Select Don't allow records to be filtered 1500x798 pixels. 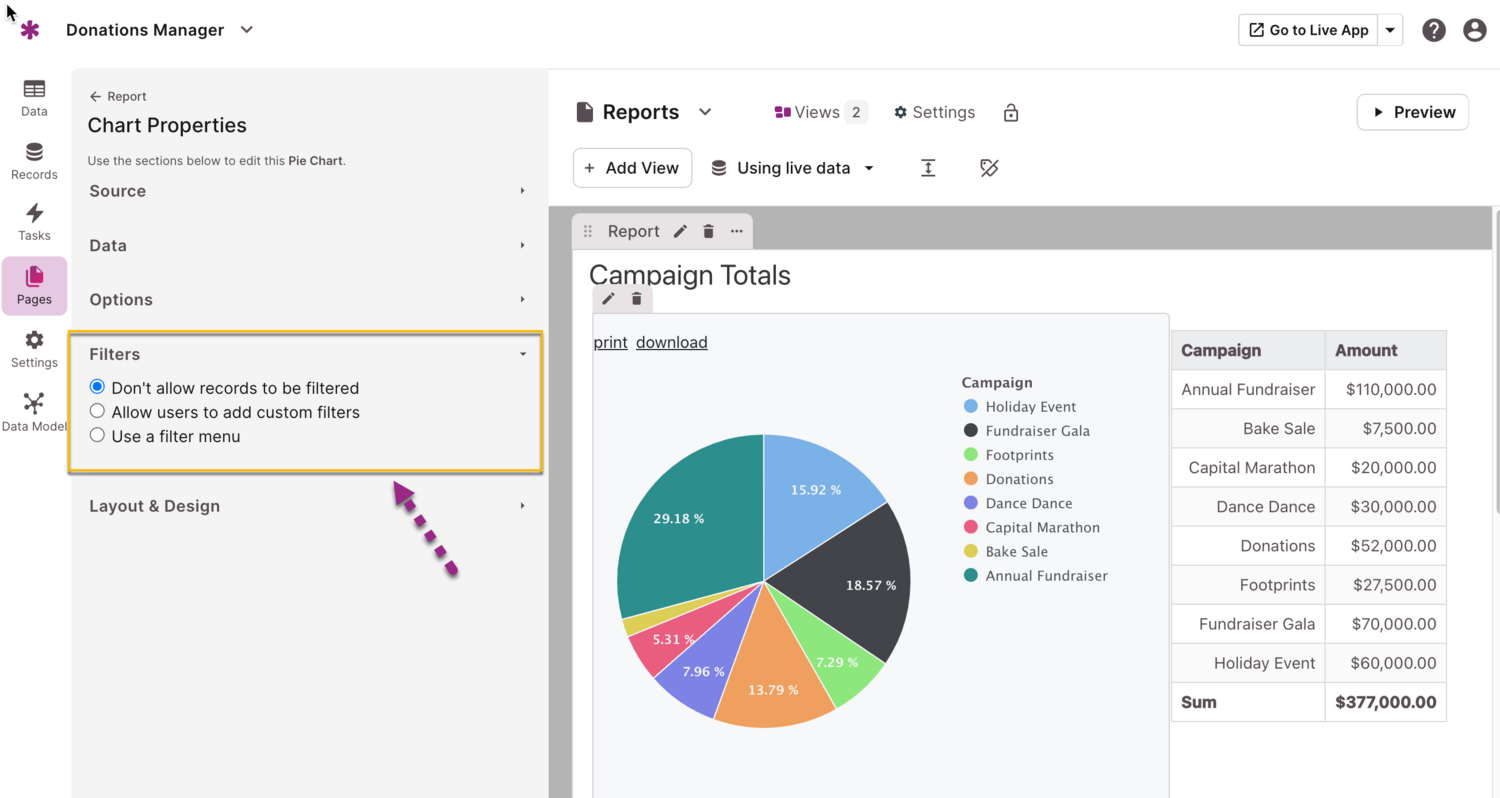point(97,387)
